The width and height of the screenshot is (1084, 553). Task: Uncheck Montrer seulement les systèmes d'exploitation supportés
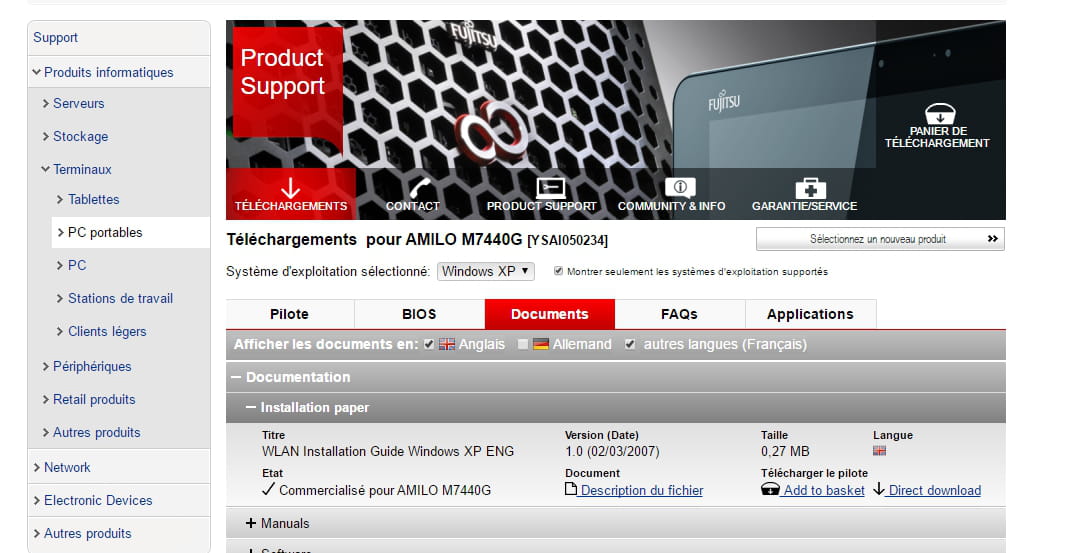[559, 271]
